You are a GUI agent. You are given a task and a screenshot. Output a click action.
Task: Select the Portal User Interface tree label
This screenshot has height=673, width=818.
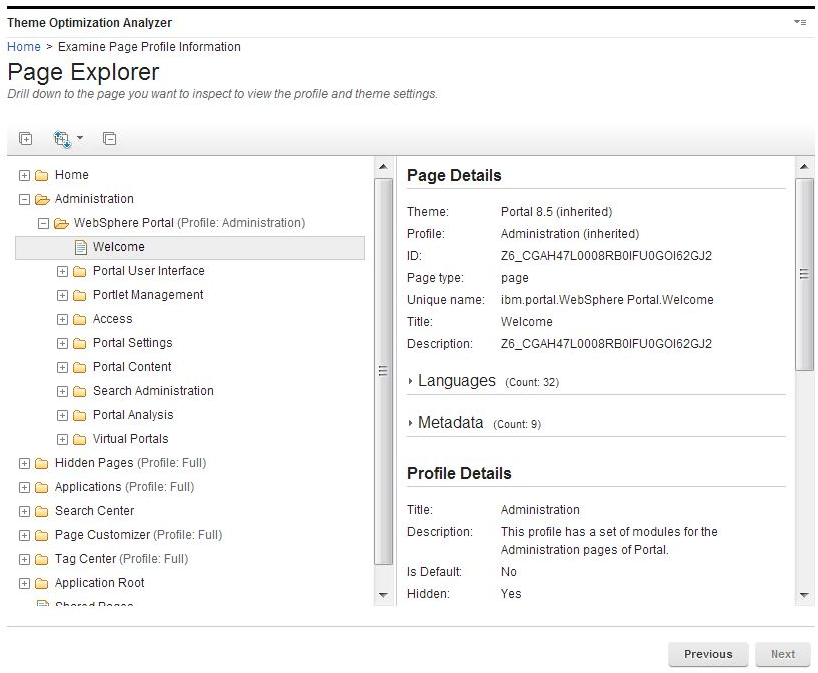[x=149, y=271]
